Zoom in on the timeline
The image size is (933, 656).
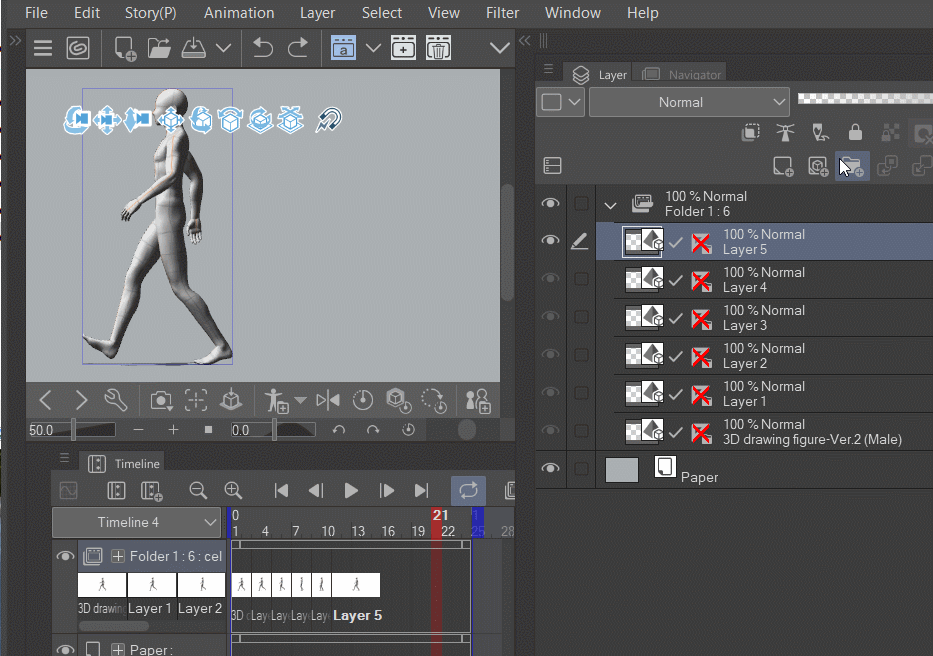(x=233, y=490)
